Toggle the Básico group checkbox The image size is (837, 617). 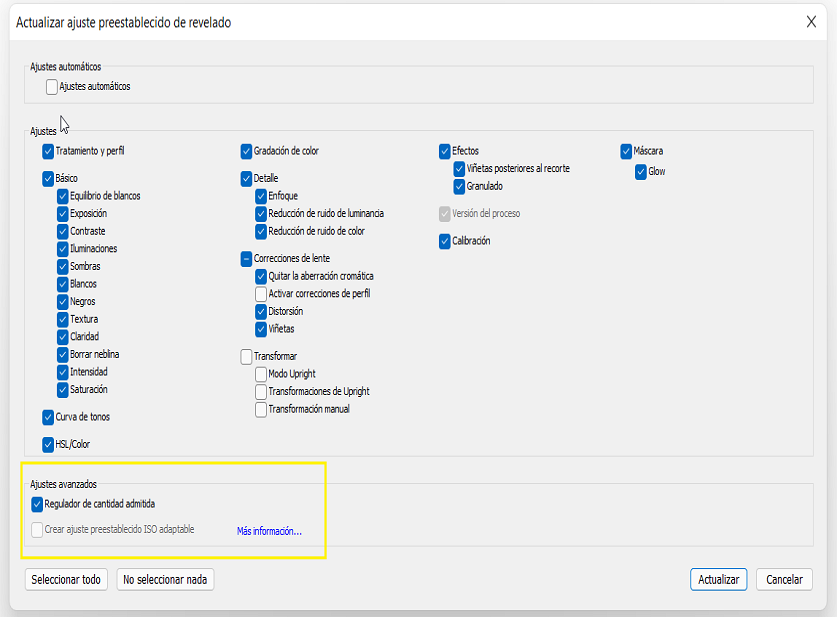click(48, 179)
